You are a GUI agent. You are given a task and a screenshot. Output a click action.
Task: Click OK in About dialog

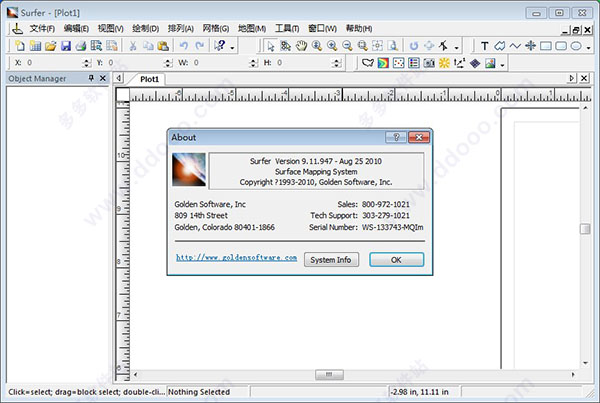(396, 259)
